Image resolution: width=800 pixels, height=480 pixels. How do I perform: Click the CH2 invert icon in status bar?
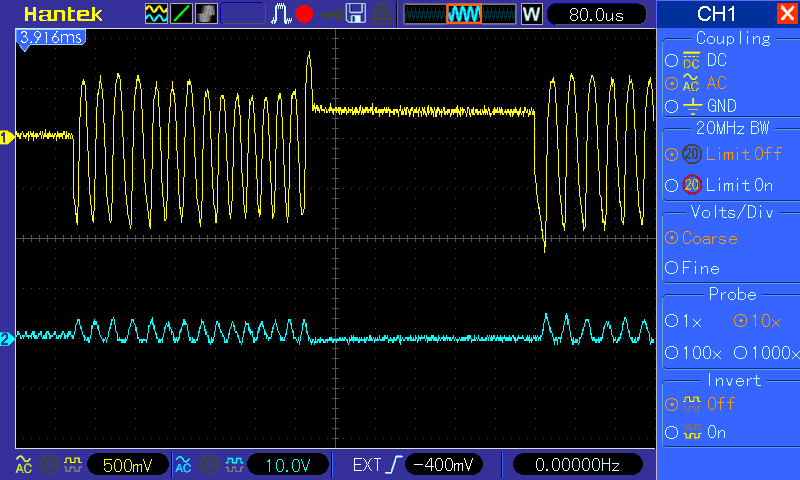pos(234,465)
